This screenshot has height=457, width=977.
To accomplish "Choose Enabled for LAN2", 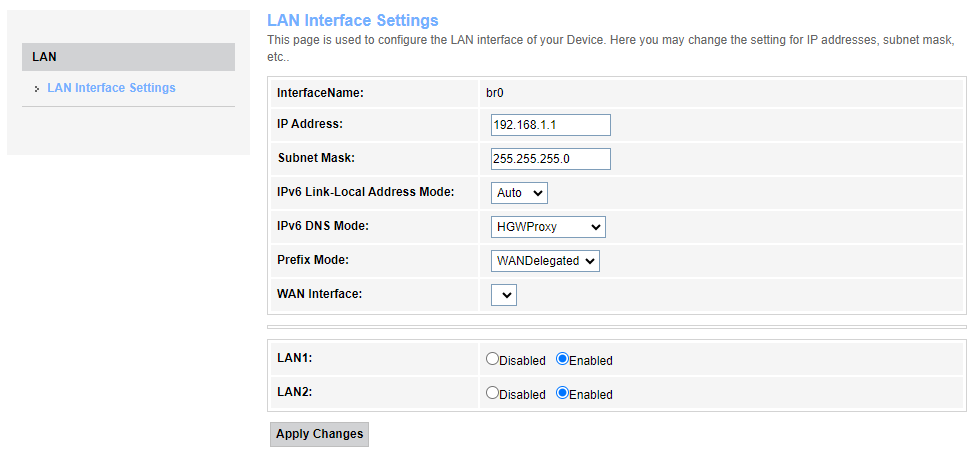I will pos(562,393).
